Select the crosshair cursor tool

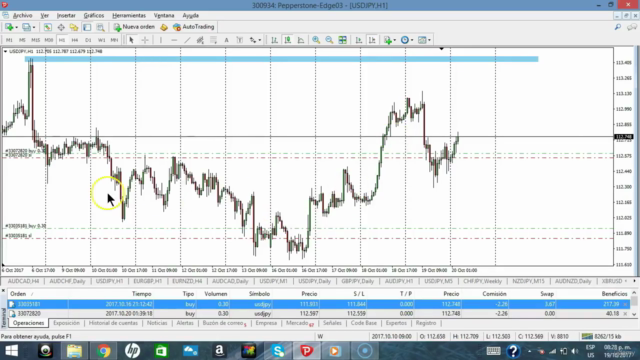click(x=145, y=40)
